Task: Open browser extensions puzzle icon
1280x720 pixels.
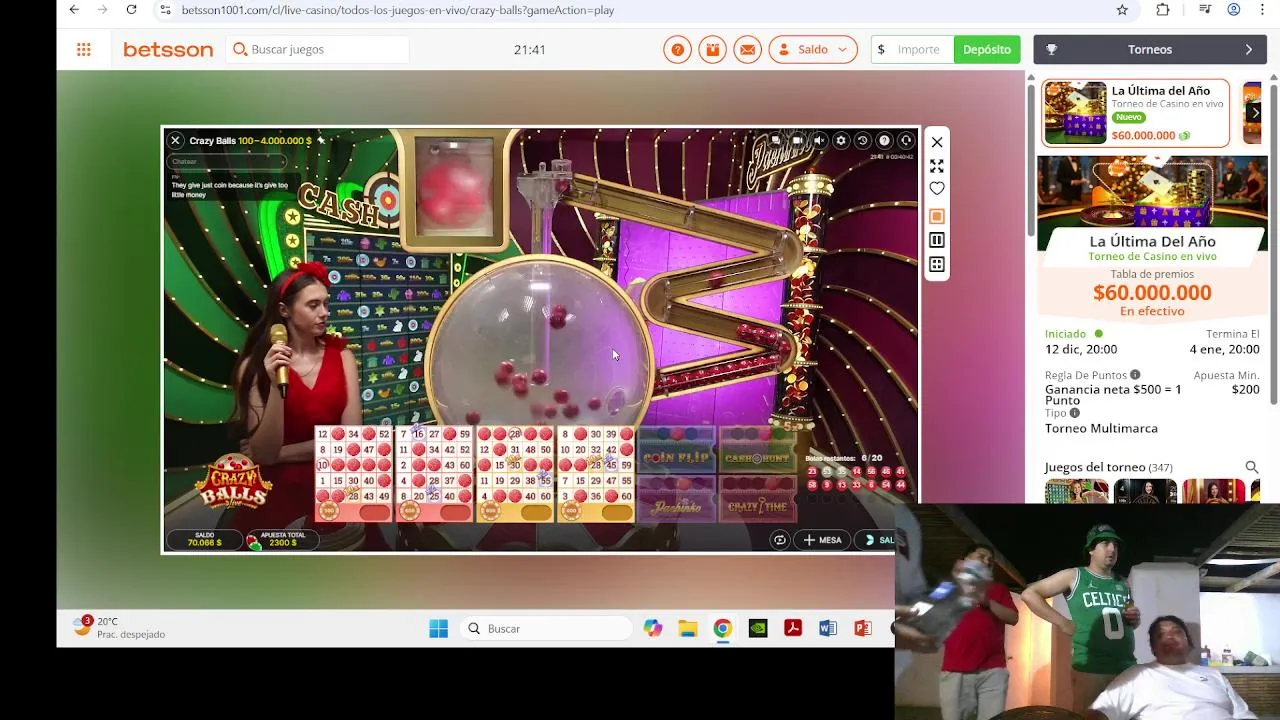Action: 1162,10
